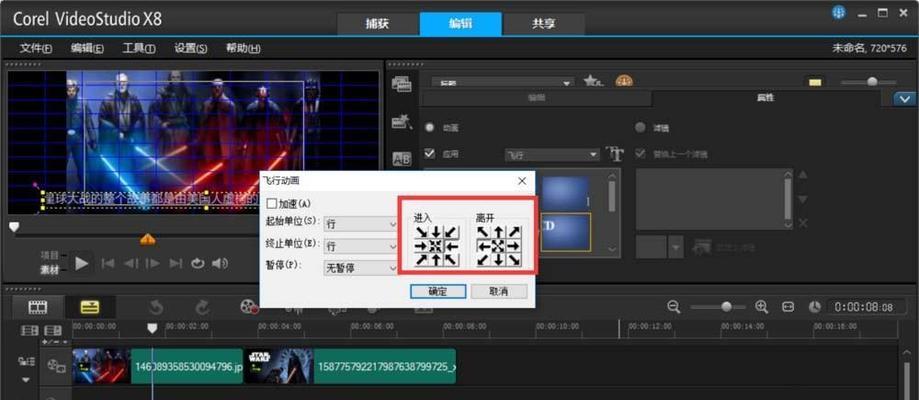Image resolution: width=919 pixels, height=400 pixels.
Task: Collapse the options panel blue chevron
Action: 904,99
